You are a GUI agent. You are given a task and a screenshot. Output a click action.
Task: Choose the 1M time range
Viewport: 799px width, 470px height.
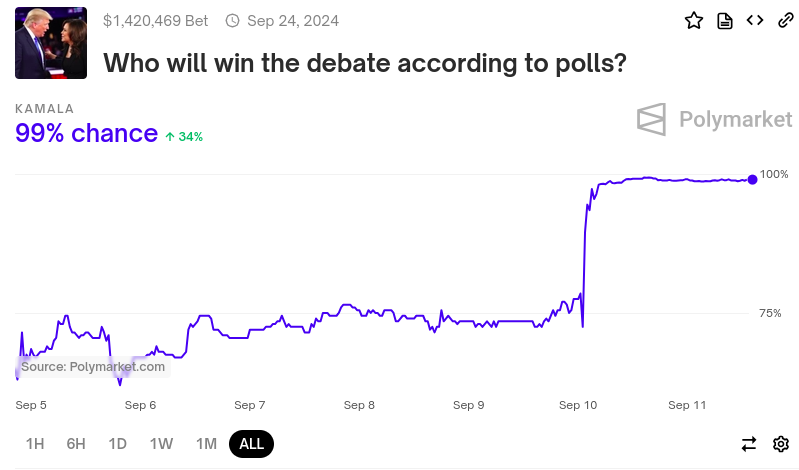pyautogui.click(x=206, y=444)
